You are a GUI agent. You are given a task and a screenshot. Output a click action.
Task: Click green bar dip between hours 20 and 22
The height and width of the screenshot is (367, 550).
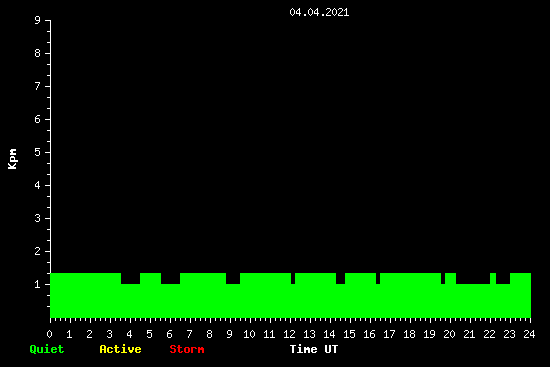pos(473,279)
